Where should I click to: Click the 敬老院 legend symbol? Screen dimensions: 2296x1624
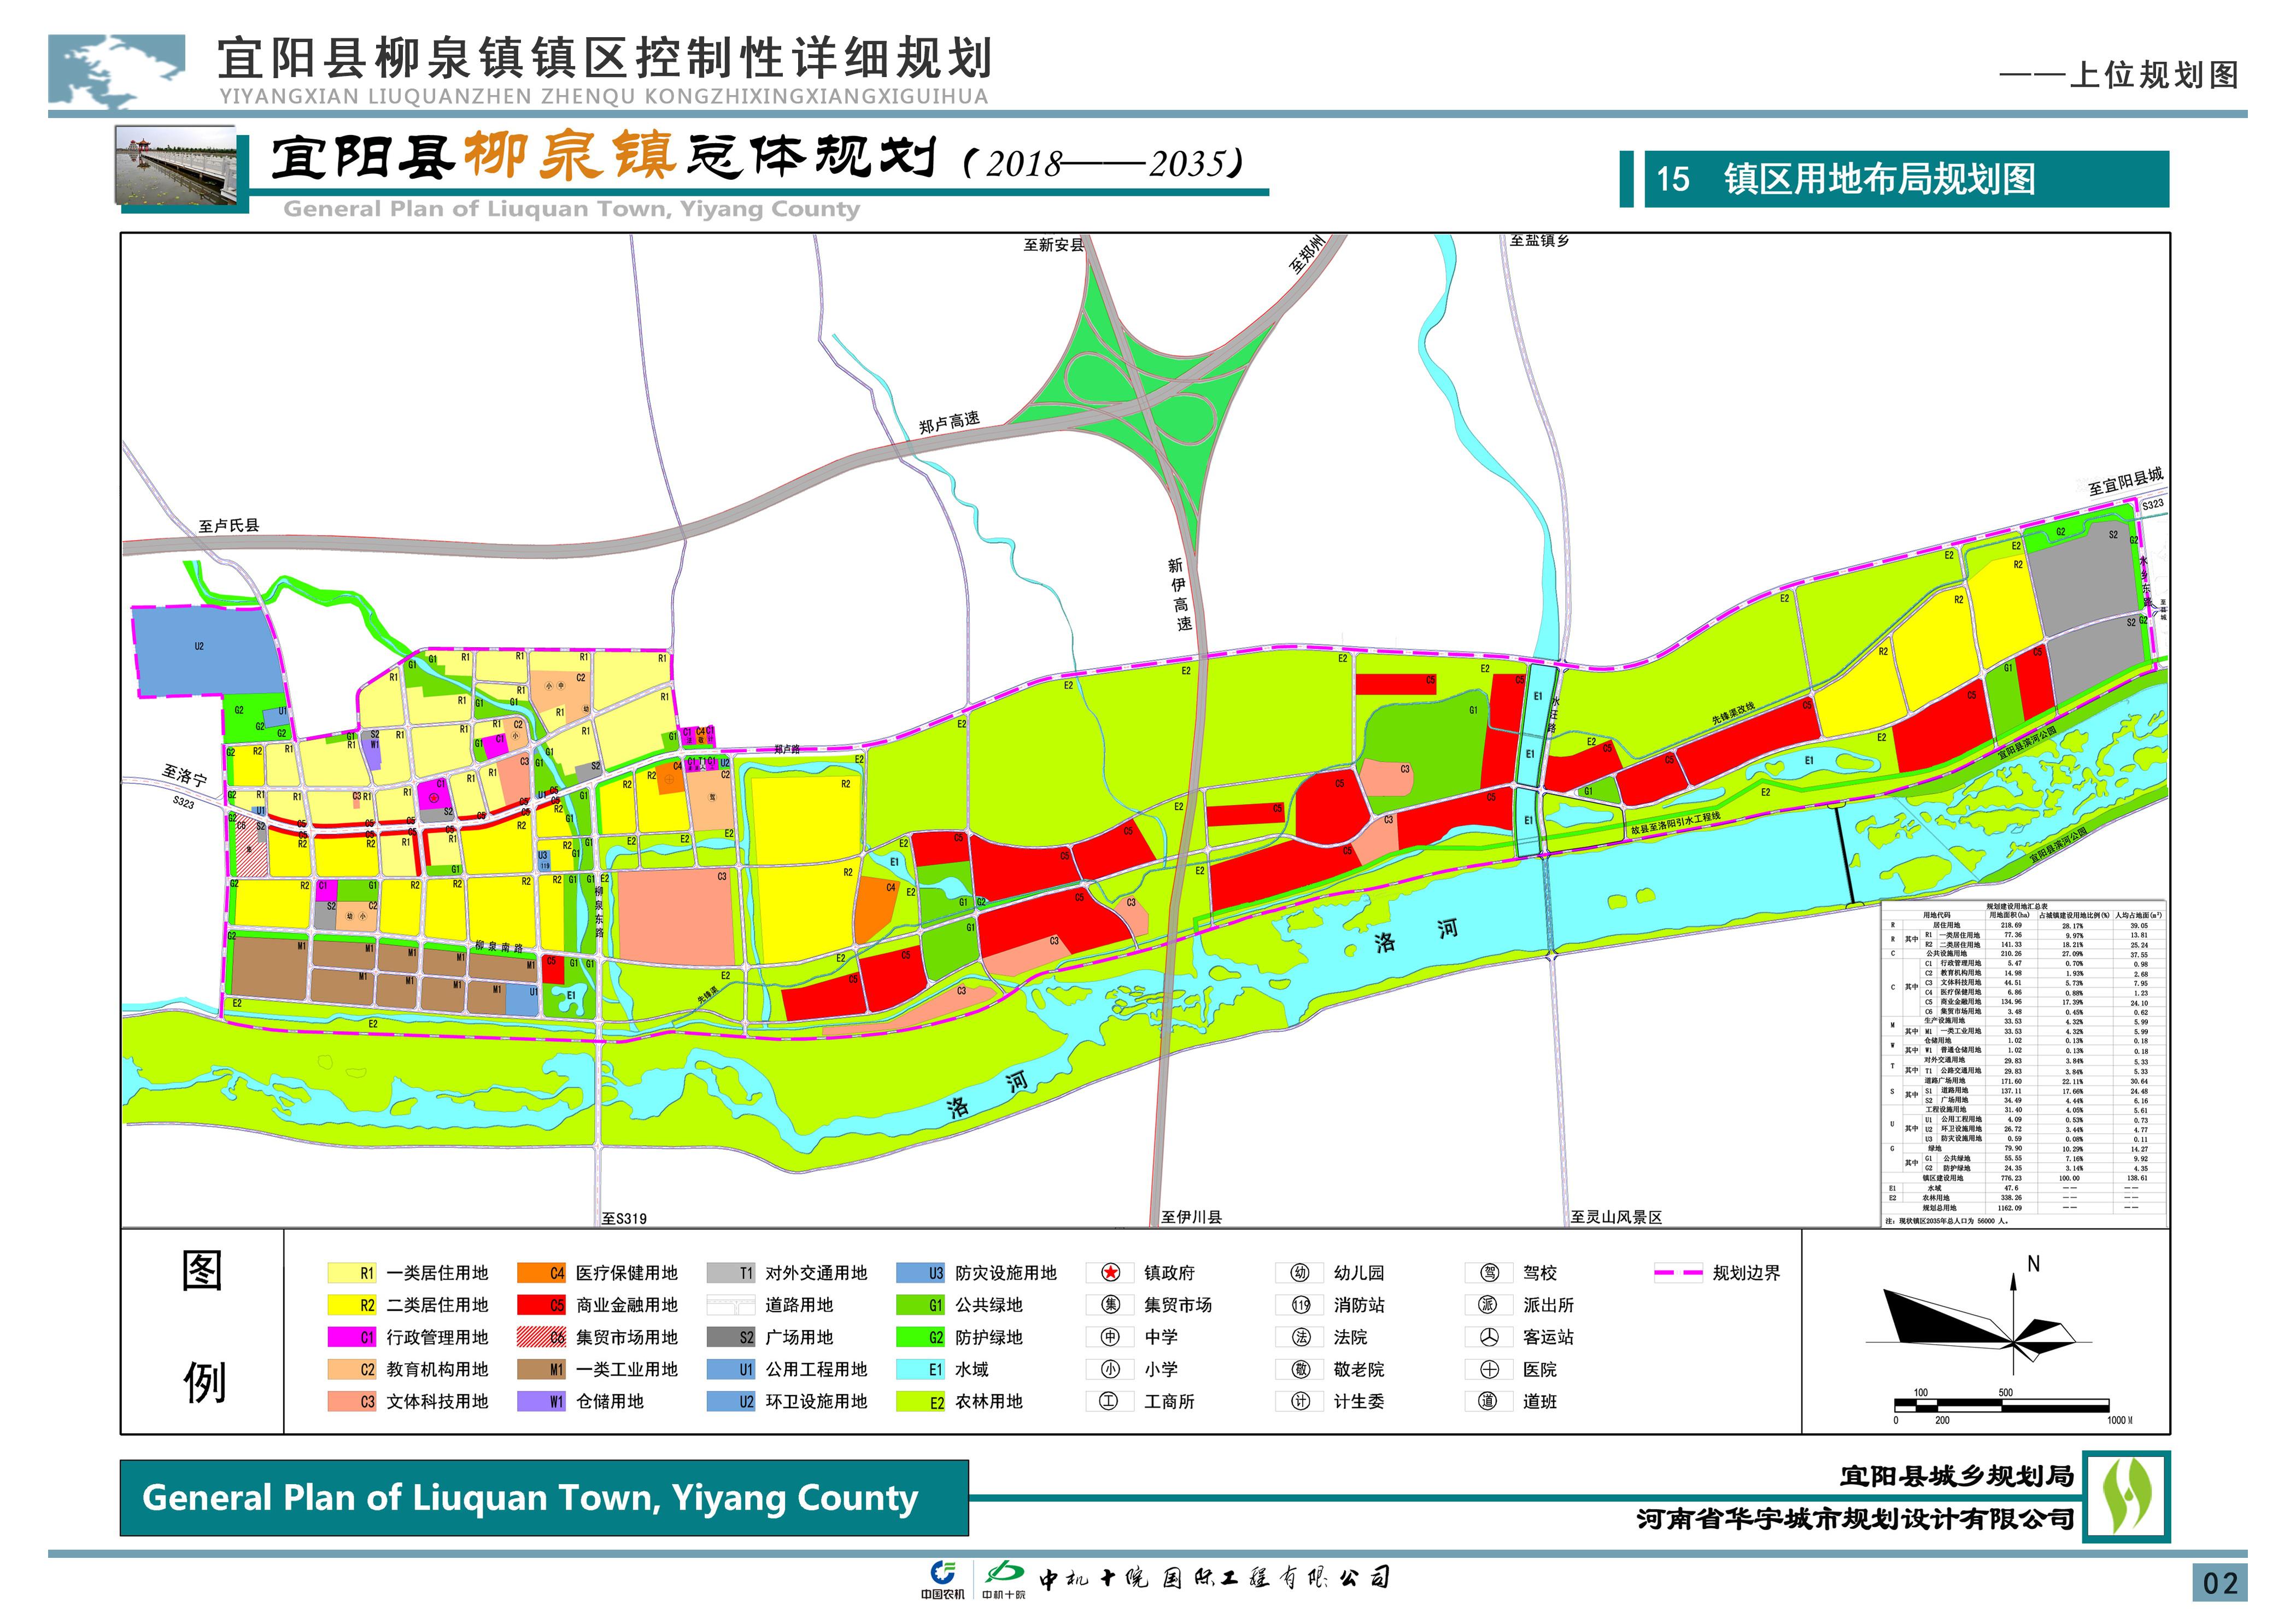pyautogui.click(x=1300, y=1369)
